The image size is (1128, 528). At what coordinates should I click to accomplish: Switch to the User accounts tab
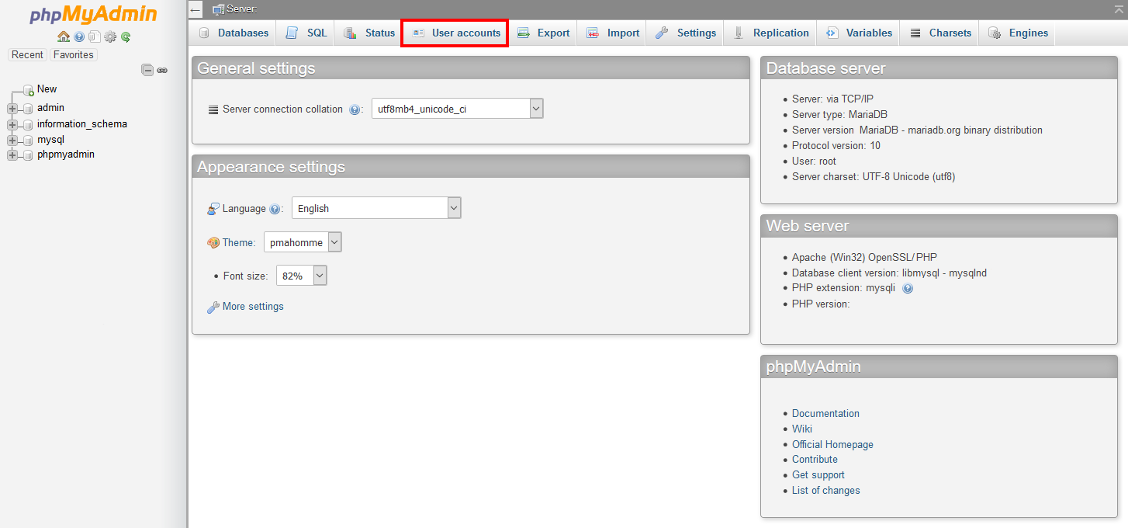pyautogui.click(x=455, y=33)
